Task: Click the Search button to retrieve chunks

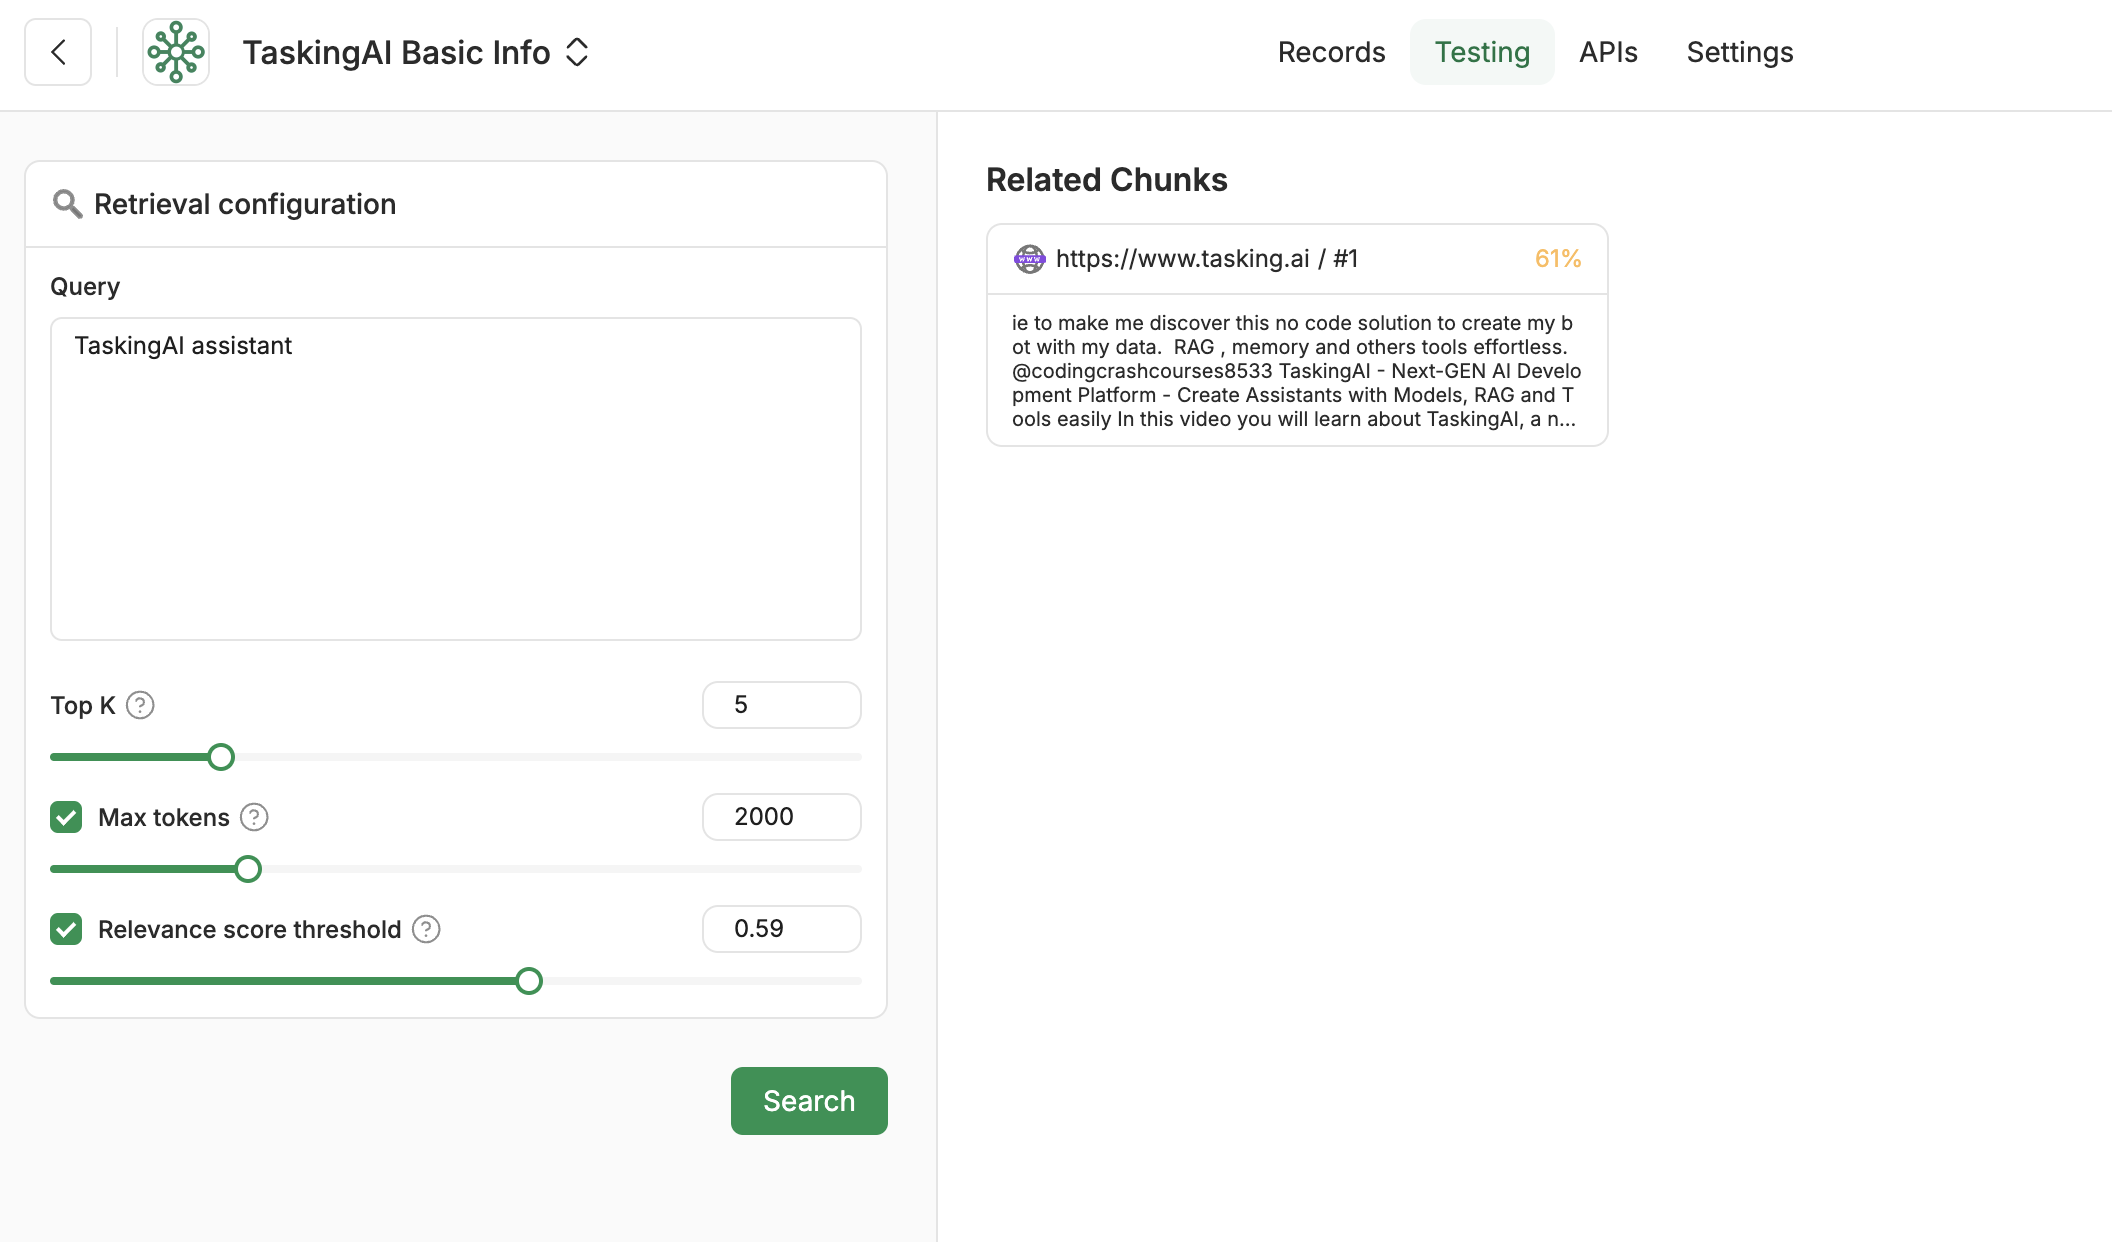Action: pos(810,1100)
